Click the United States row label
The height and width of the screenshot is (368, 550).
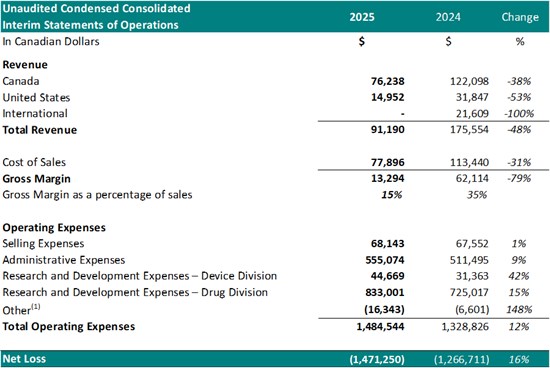tap(36, 98)
